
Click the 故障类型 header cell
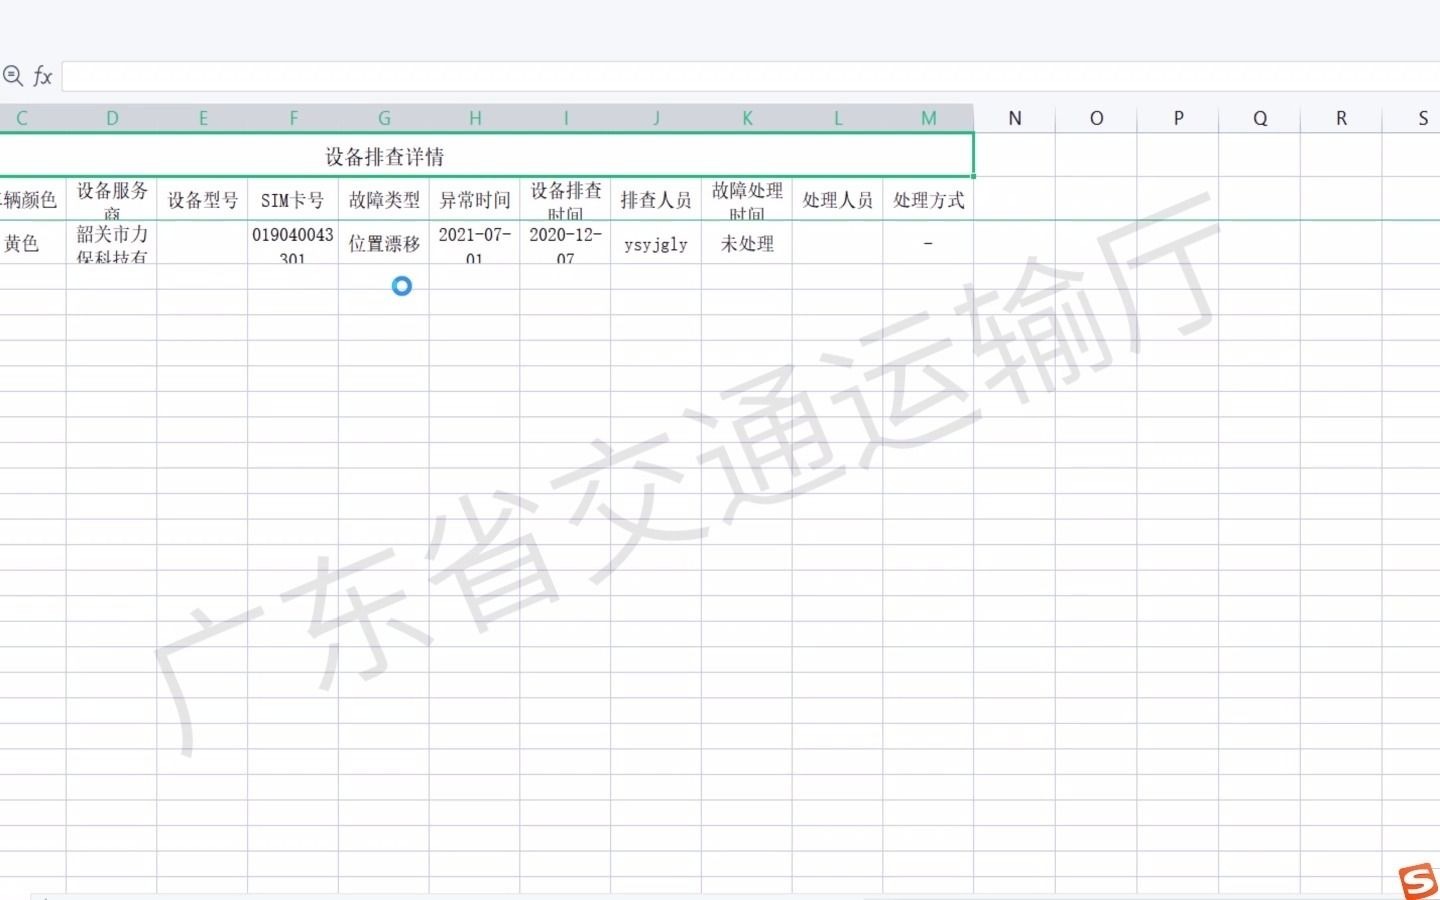click(x=384, y=200)
